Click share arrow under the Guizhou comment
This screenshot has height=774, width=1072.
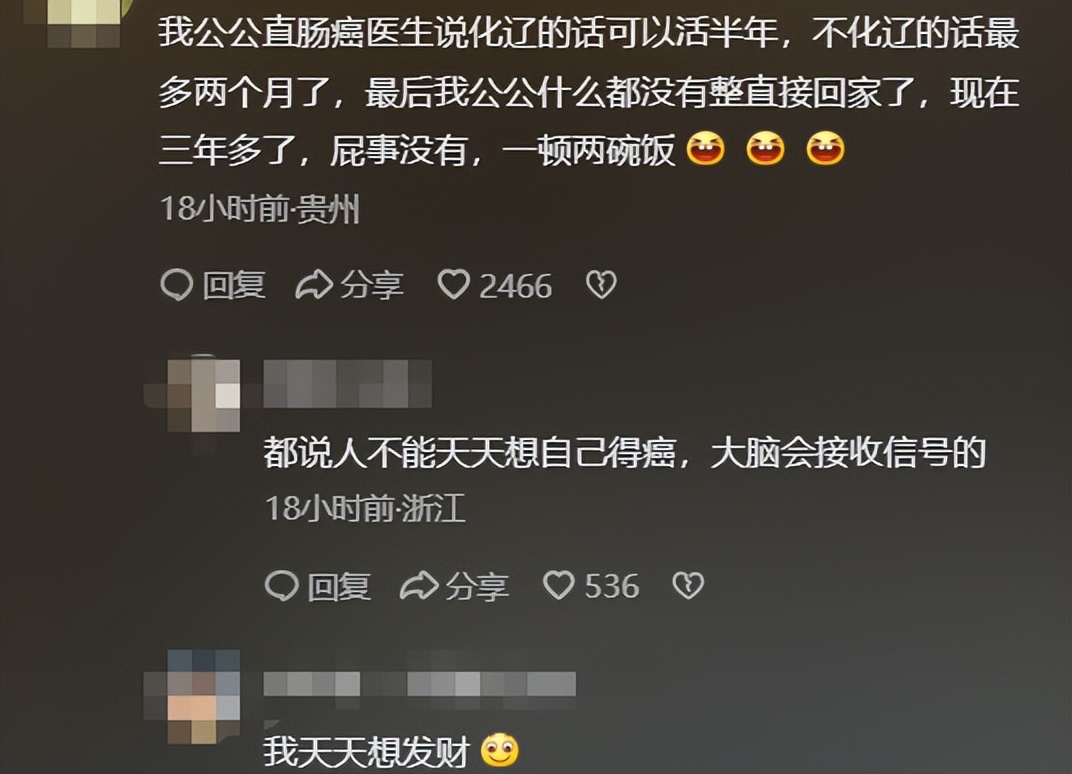pos(314,285)
